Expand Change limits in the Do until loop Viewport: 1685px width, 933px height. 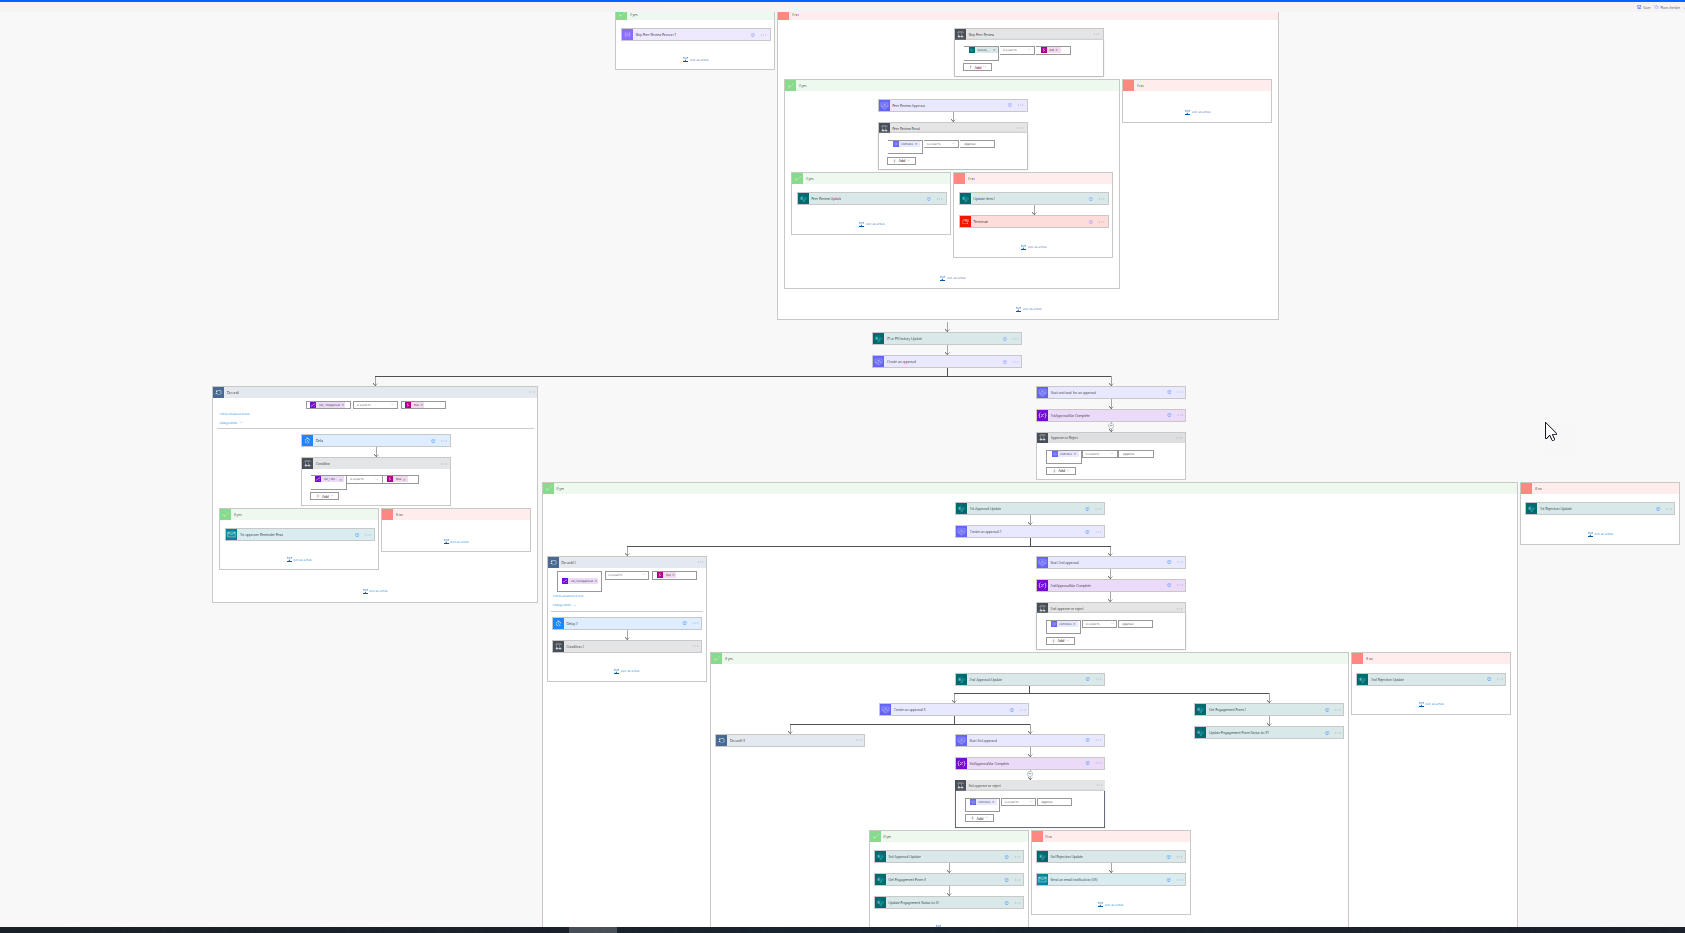coord(229,423)
